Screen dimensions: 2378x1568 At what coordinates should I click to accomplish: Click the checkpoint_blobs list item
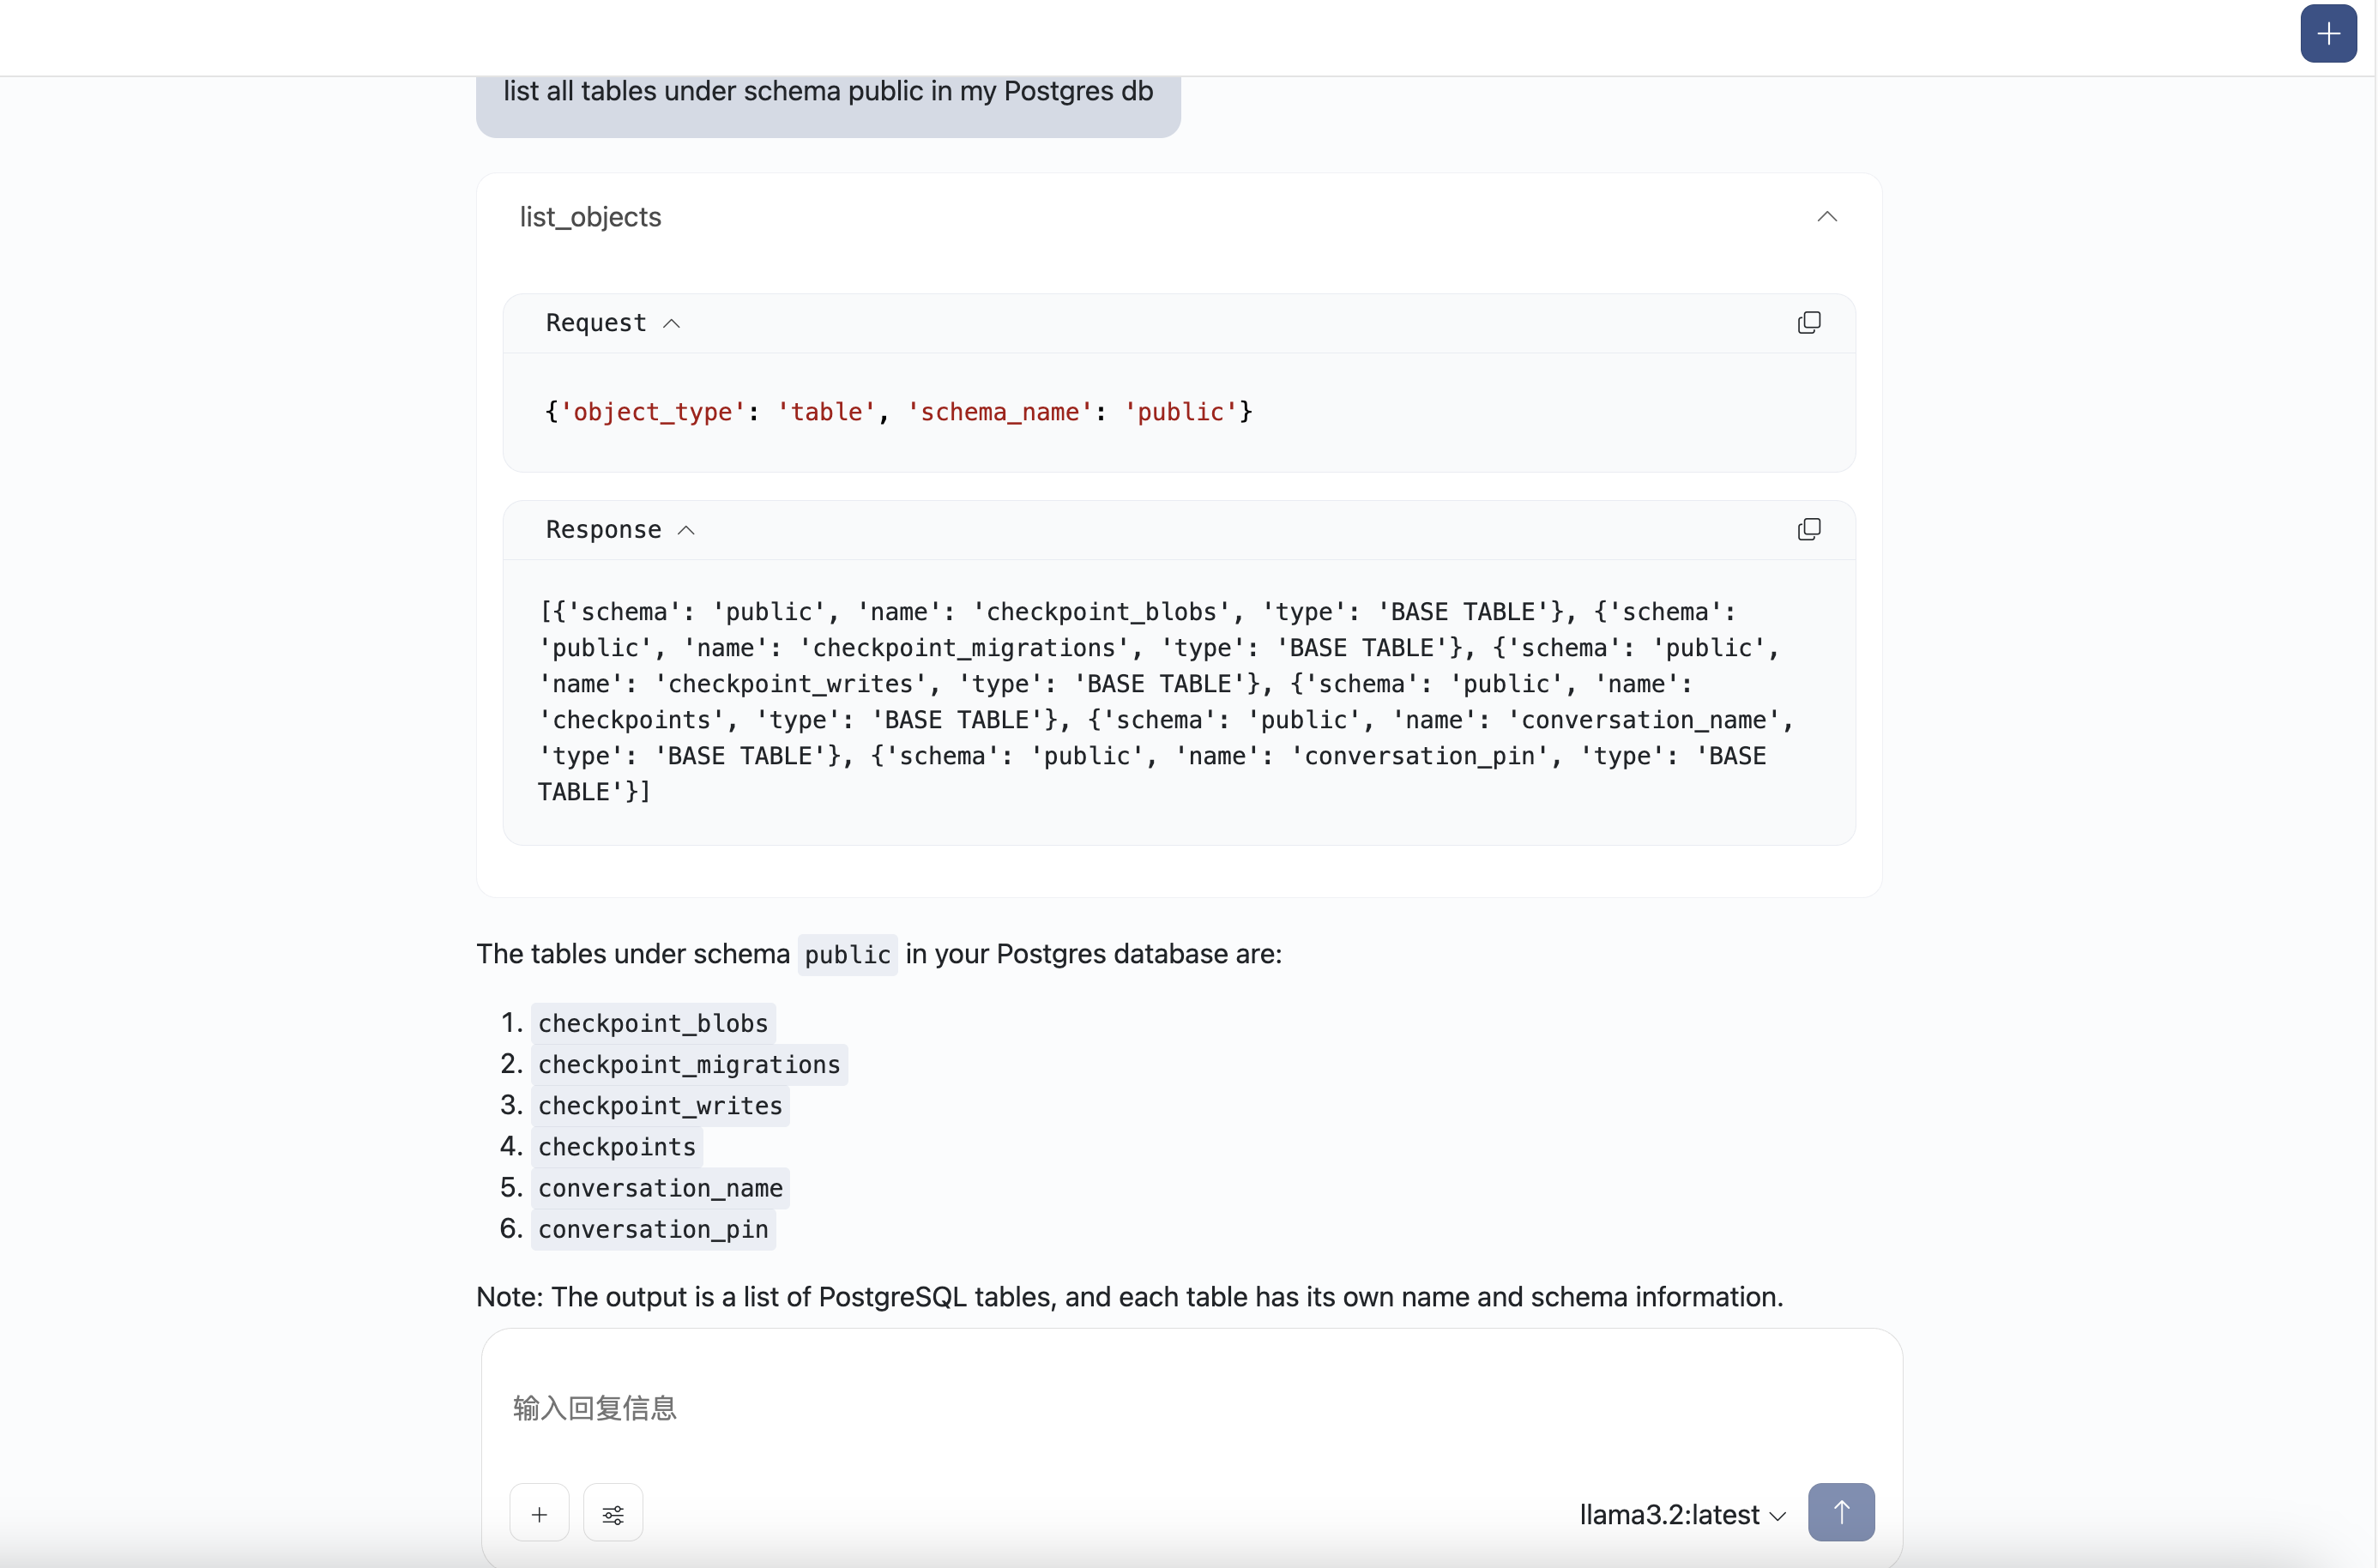(x=653, y=1023)
